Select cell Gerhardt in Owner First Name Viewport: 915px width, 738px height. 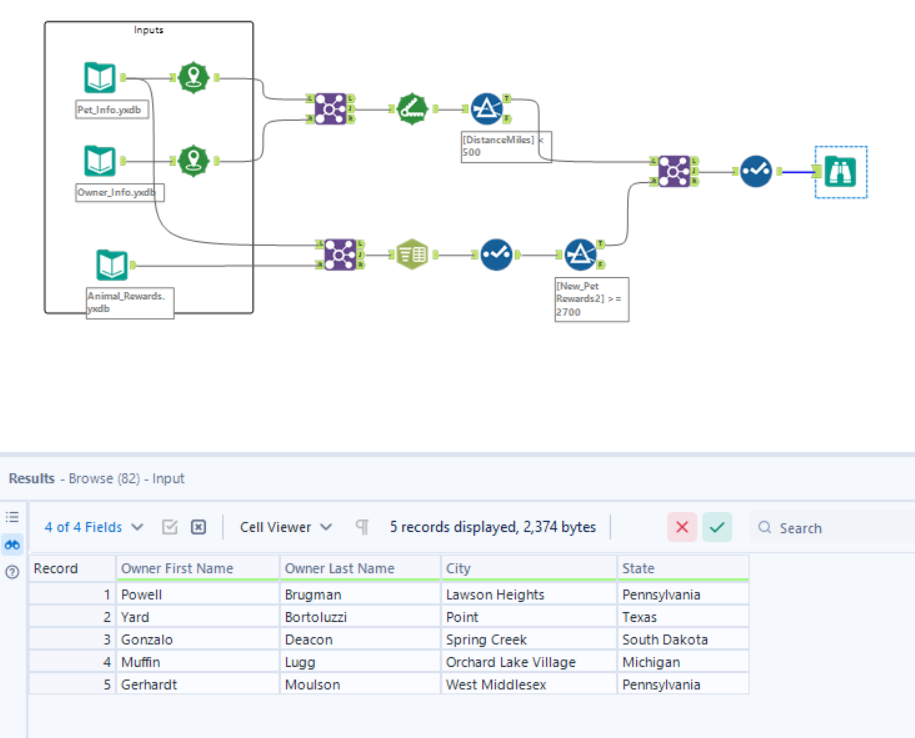(x=198, y=684)
